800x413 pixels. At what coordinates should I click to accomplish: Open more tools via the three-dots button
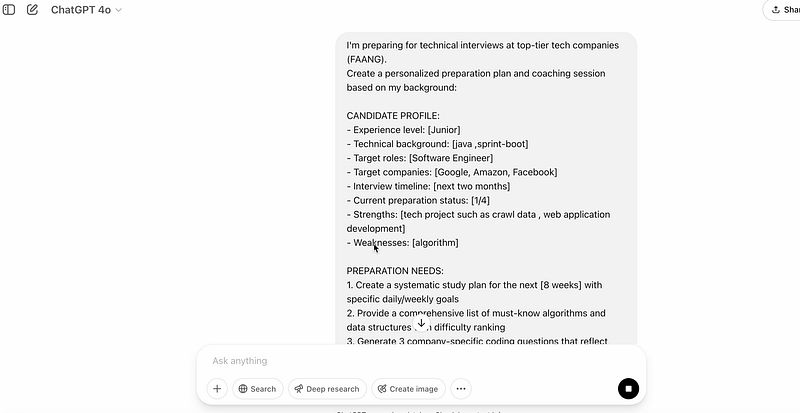click(460, 389)
